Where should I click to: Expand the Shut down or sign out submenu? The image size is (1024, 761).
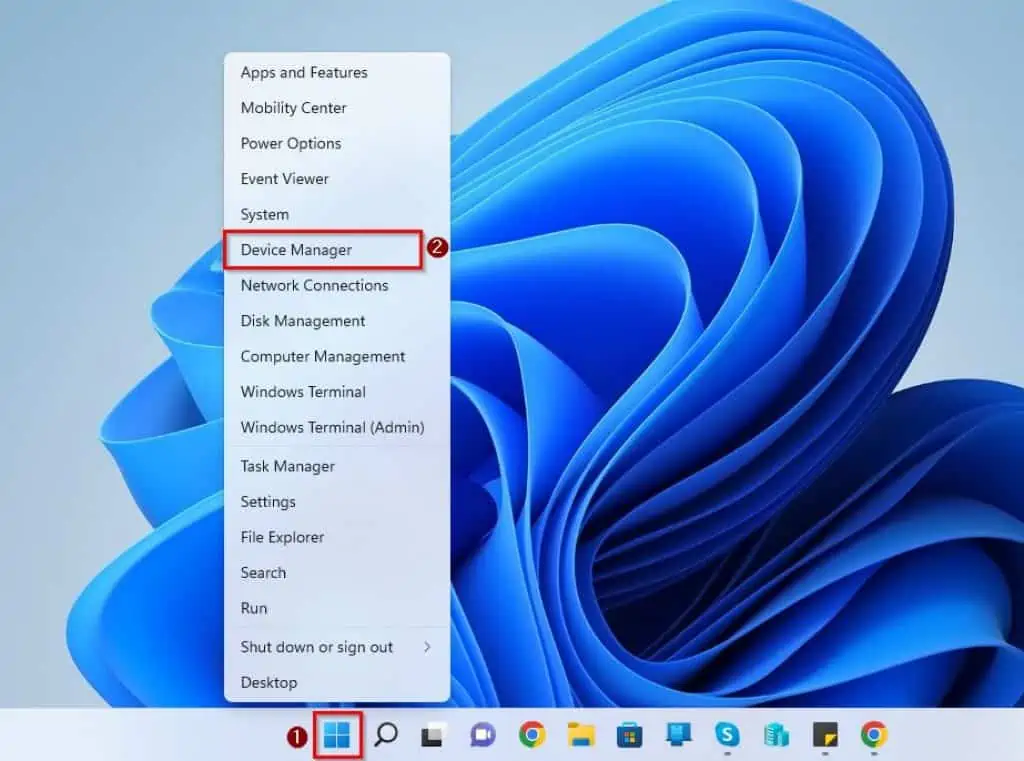coord(316,647)
